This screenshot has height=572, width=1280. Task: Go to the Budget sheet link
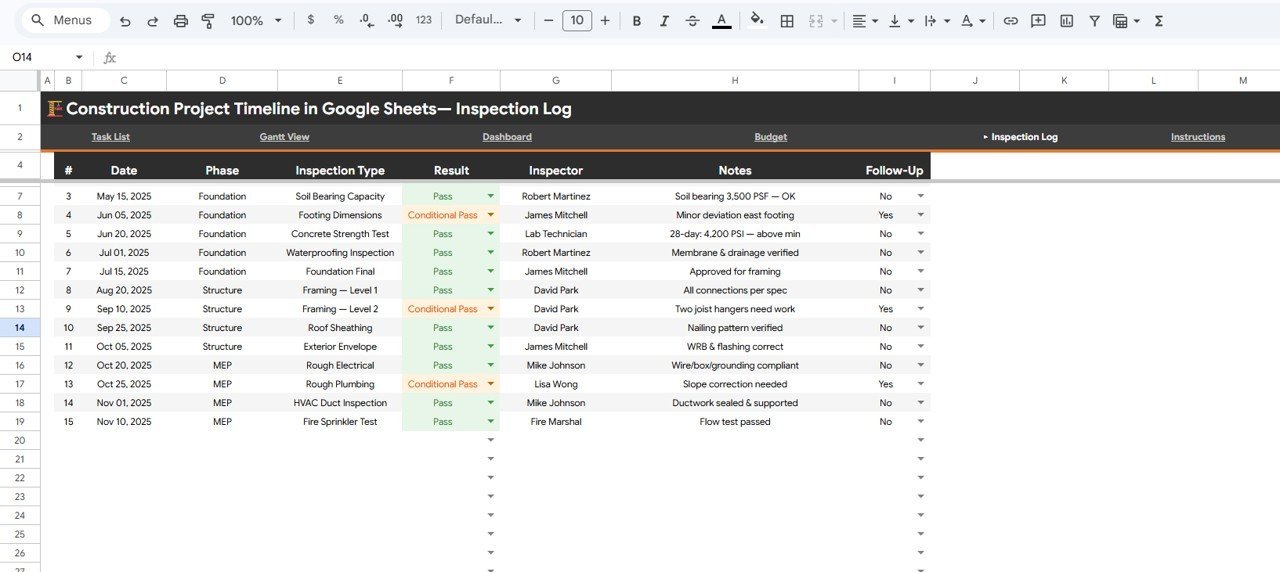[x=770, y=137]
